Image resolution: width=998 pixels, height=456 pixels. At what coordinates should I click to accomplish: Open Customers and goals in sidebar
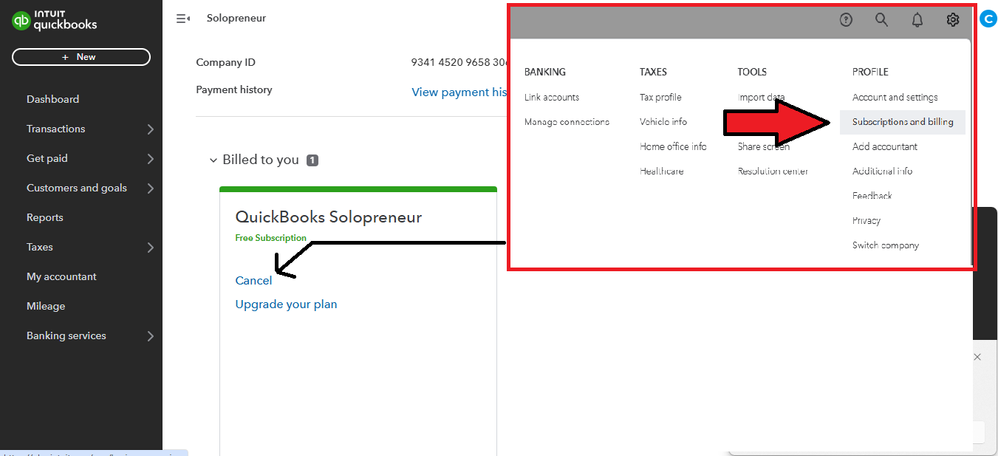pos(76,188)
